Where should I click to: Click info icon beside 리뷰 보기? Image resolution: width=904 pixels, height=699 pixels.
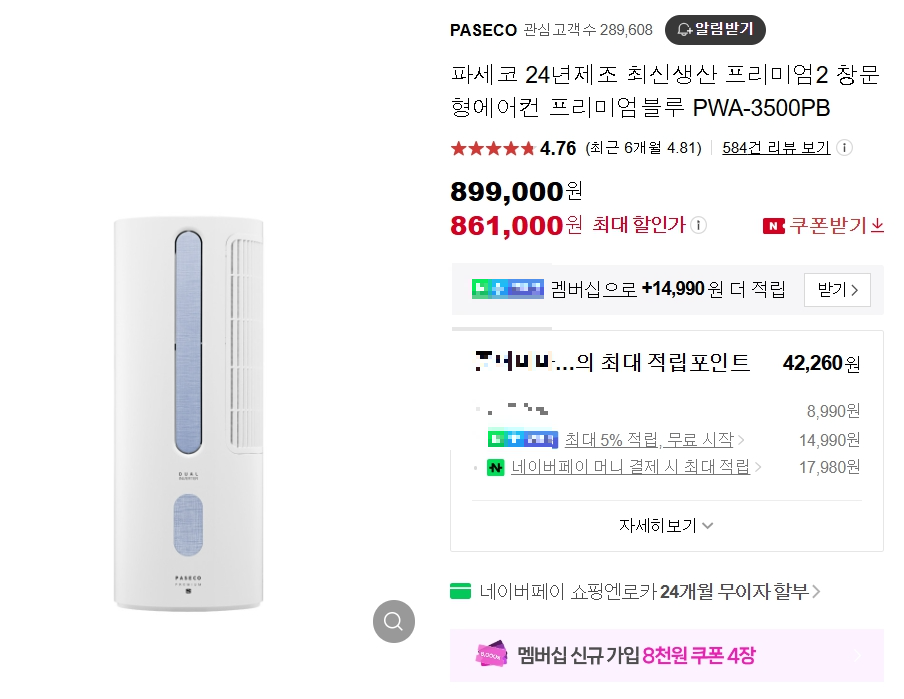[845, 147]
